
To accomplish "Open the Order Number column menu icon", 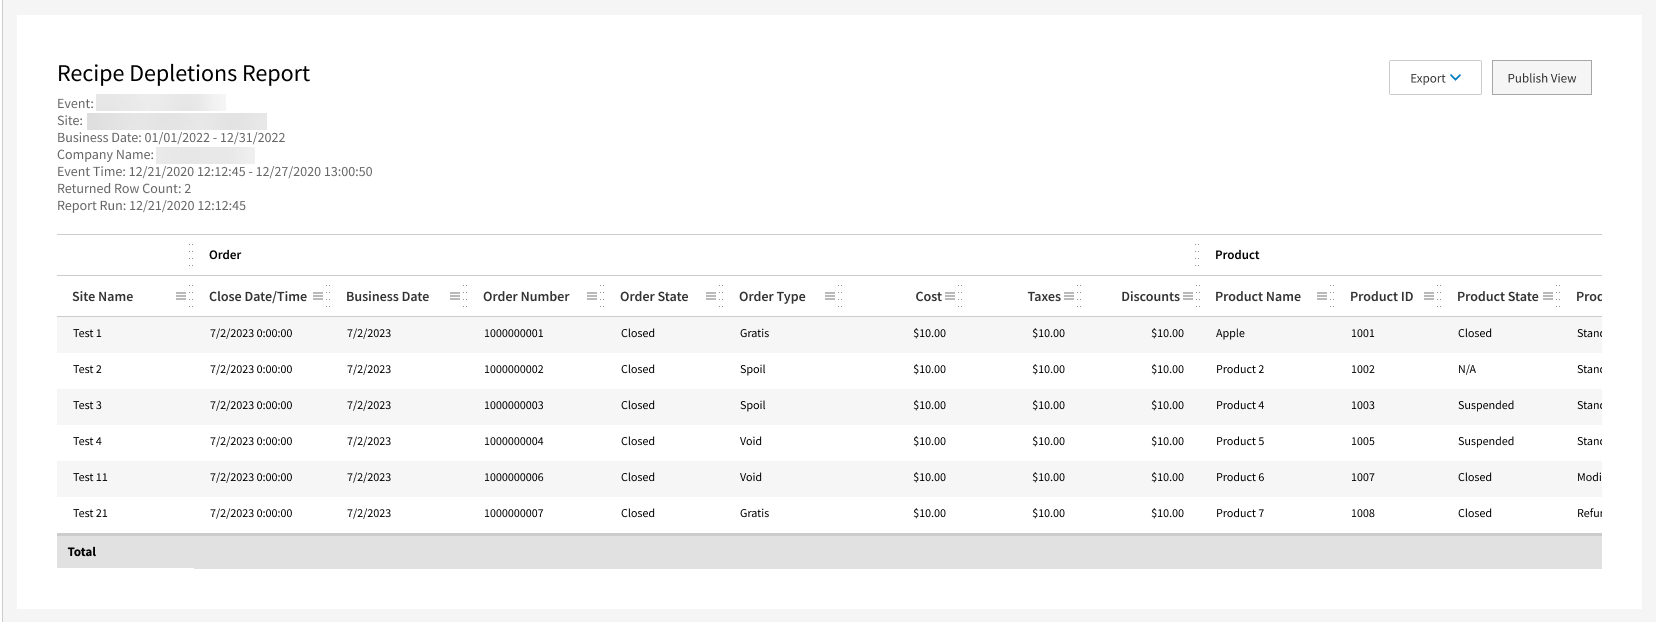I will pos(592,296).
